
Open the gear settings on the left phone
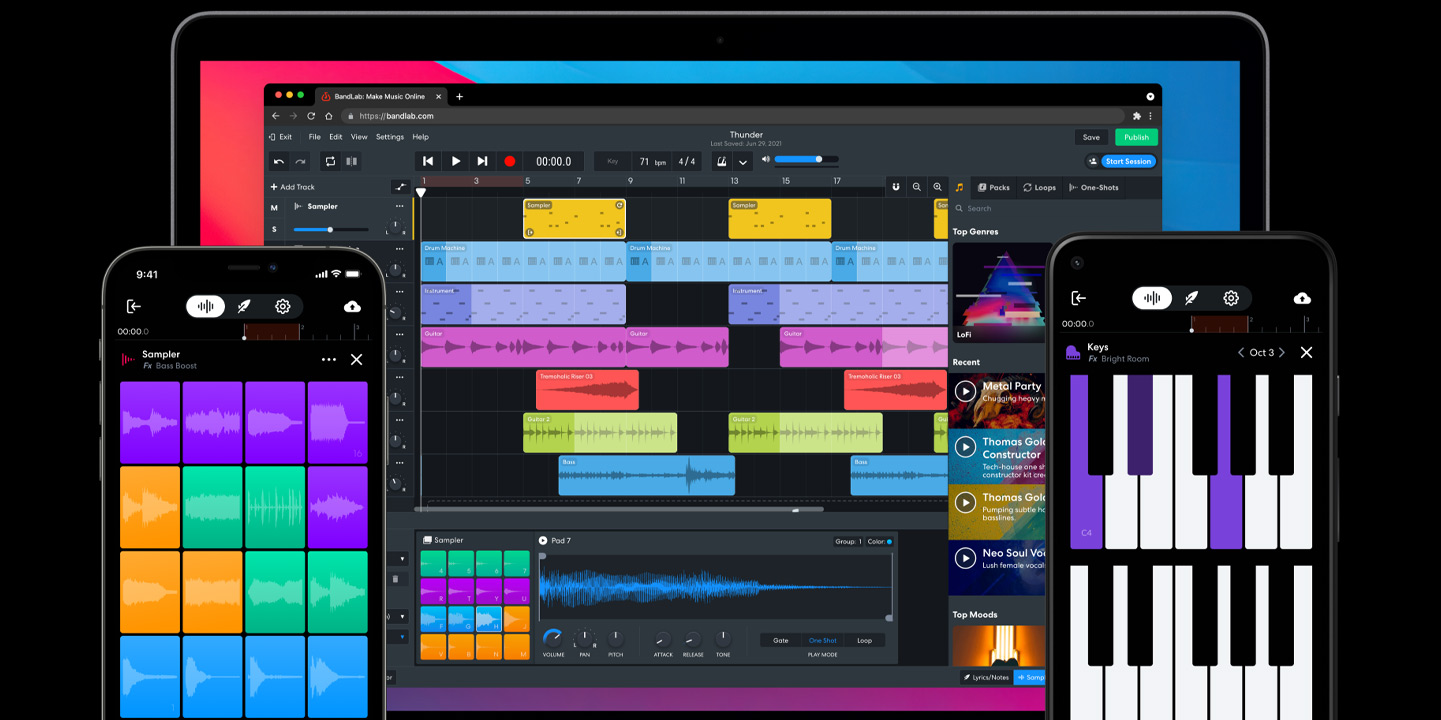[x=283, y=307]
